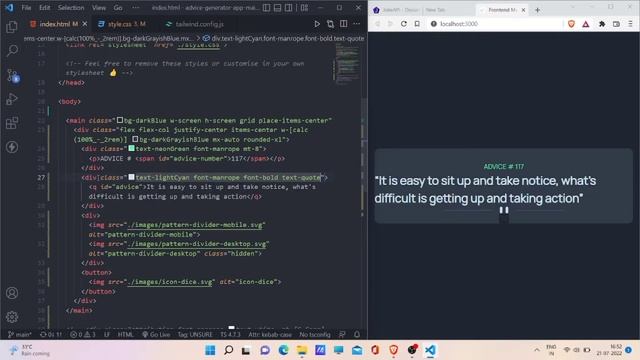Click the editor minimap preview
Screen dimensions: 640x360
347,64
